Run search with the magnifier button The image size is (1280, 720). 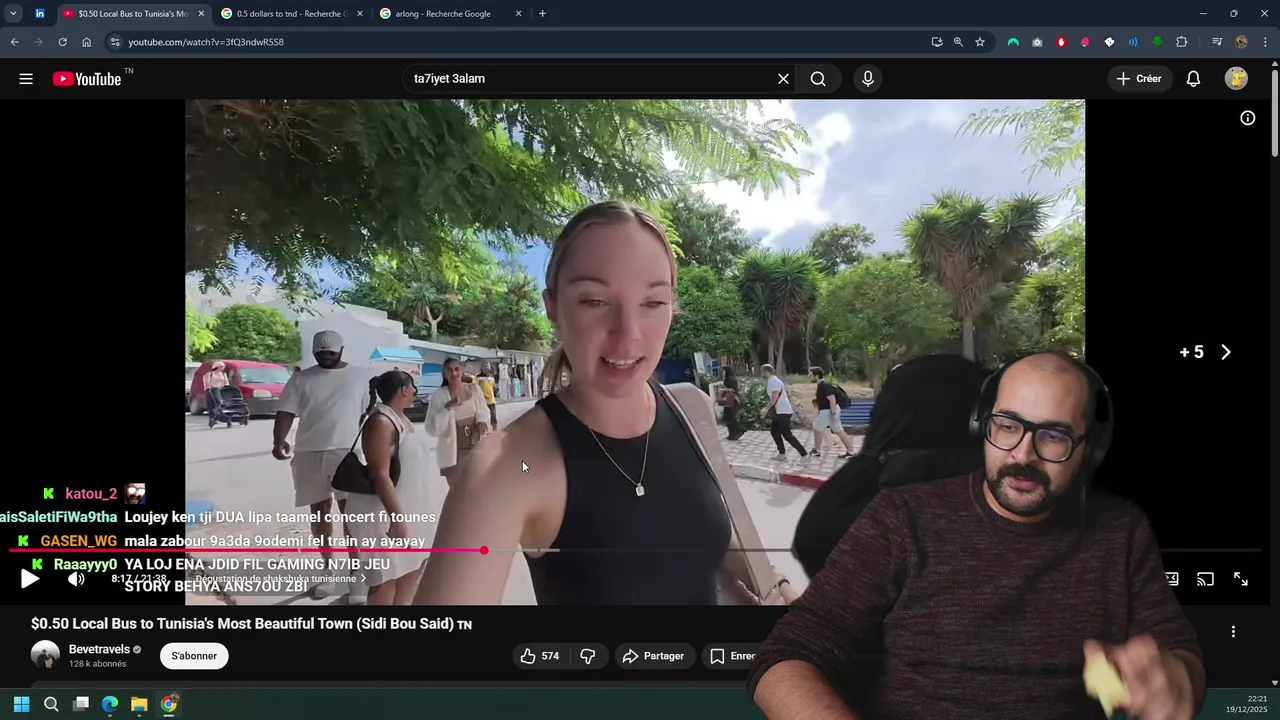click(818, 79)
